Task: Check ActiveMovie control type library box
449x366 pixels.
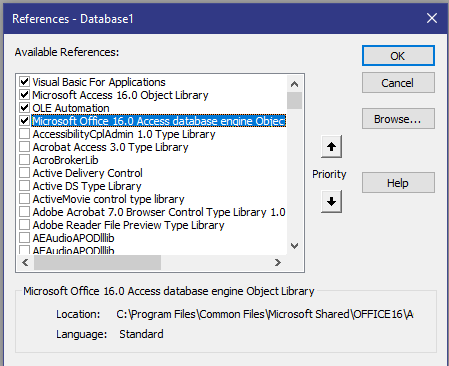Action: coord(24,199)
